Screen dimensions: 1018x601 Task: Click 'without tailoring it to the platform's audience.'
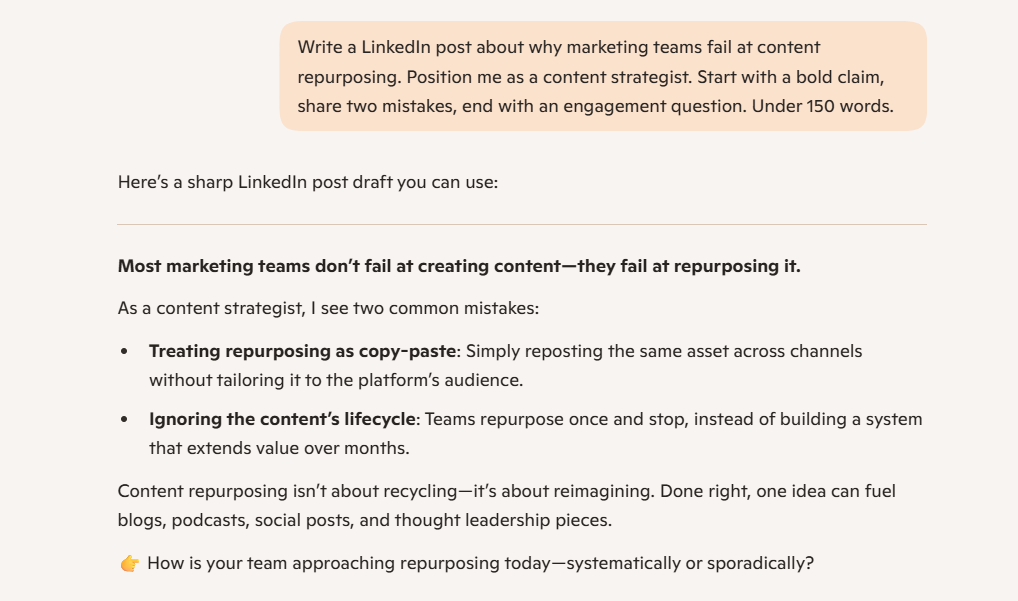[x=336, y=380]
